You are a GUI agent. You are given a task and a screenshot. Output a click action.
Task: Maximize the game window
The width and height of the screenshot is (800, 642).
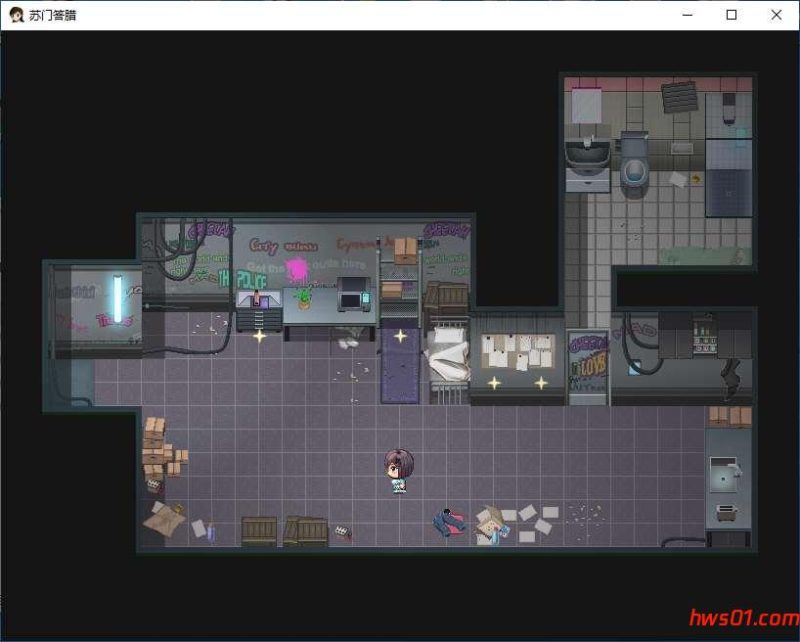(731, 15)
